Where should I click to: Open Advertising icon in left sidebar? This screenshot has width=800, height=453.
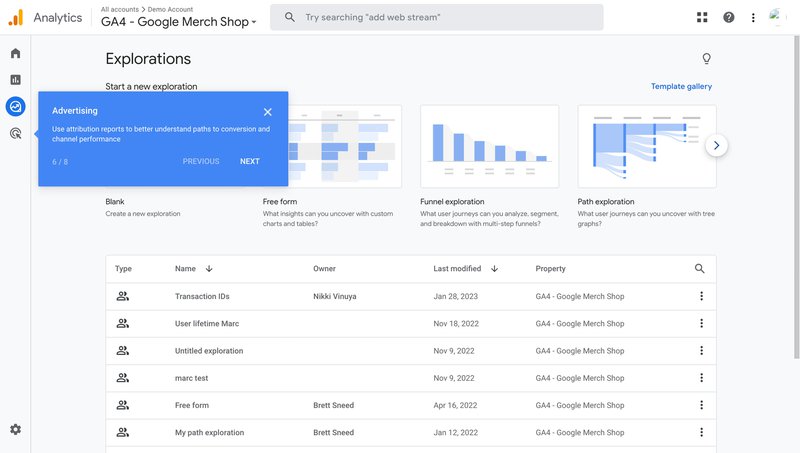click(x=15, y=133)
